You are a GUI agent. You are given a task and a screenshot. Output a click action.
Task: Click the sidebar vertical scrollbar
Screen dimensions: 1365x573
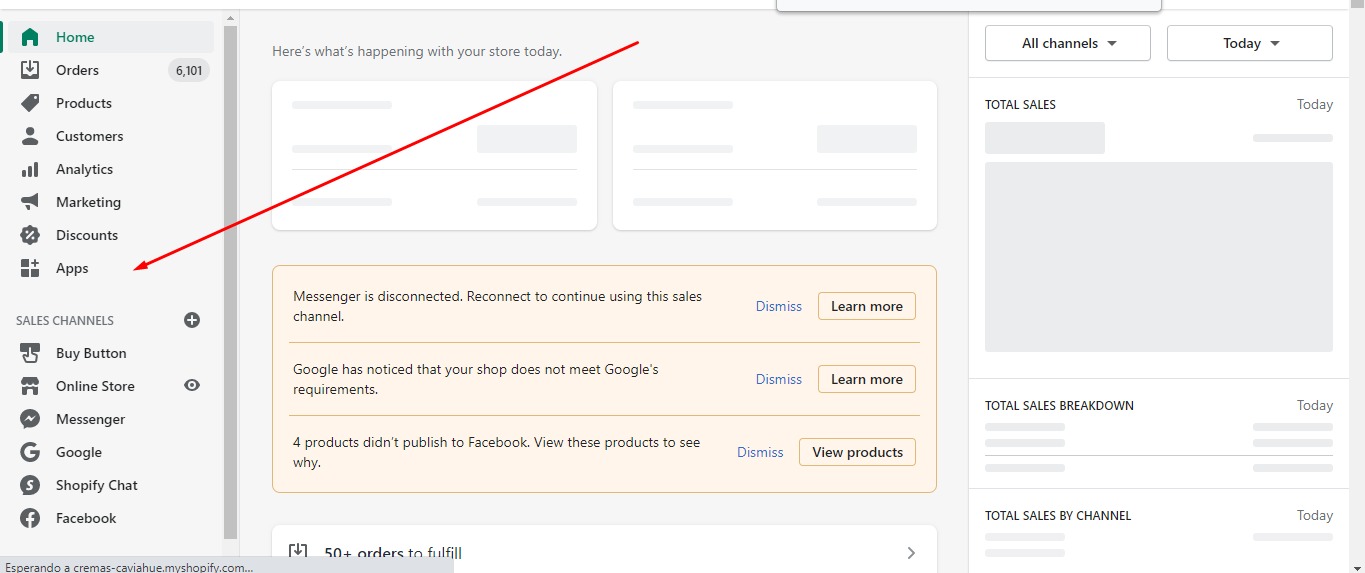231,280
